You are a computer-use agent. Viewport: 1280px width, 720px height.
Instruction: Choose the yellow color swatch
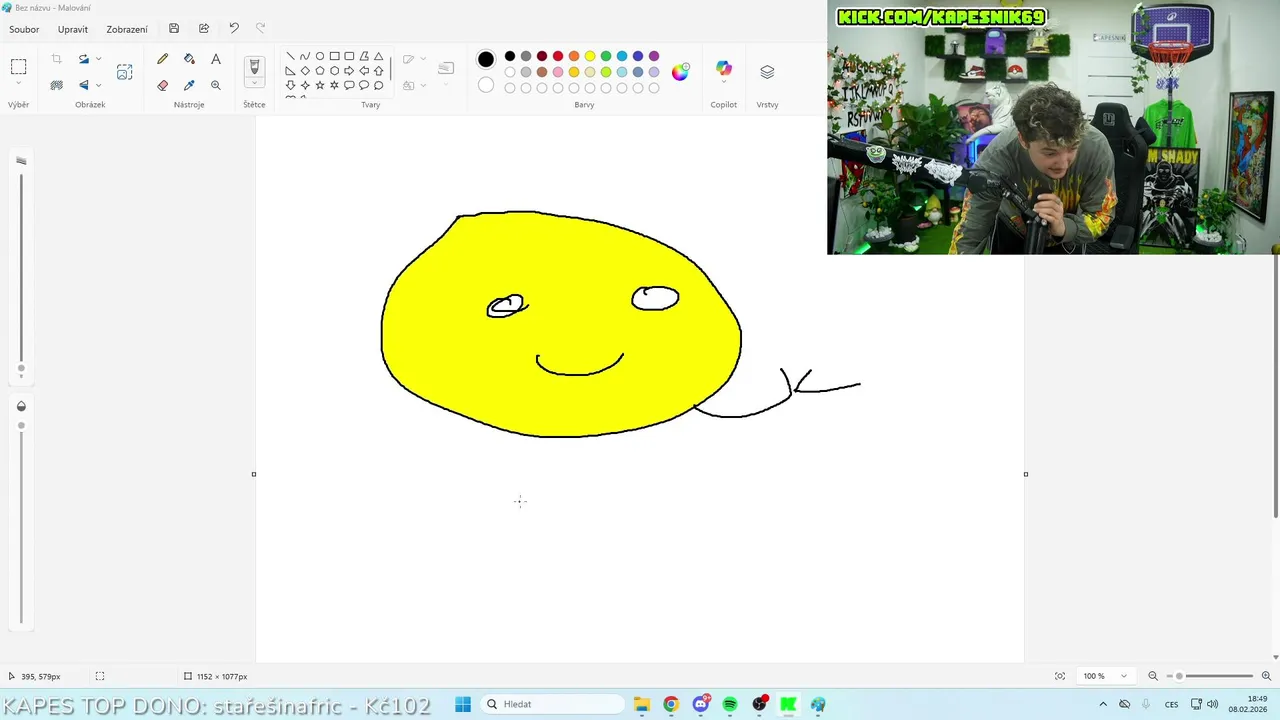[590, 56]
